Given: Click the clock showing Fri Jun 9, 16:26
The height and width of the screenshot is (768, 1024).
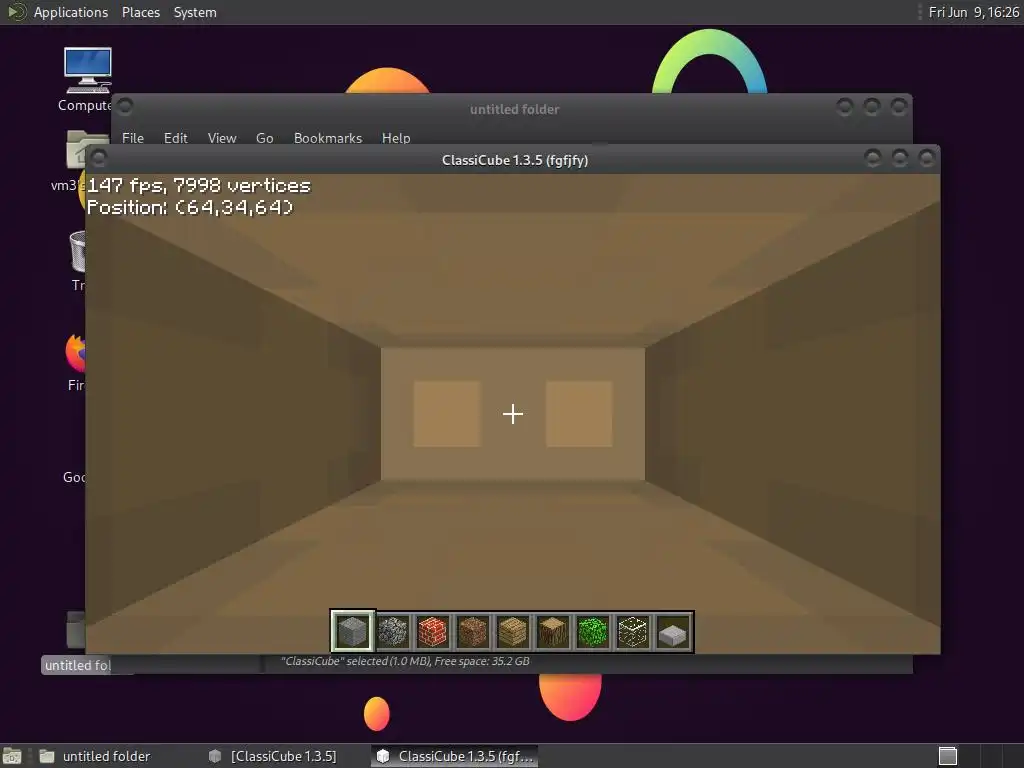Looking at the screenshot, I should pyautogui.click(x=973, y=12).
